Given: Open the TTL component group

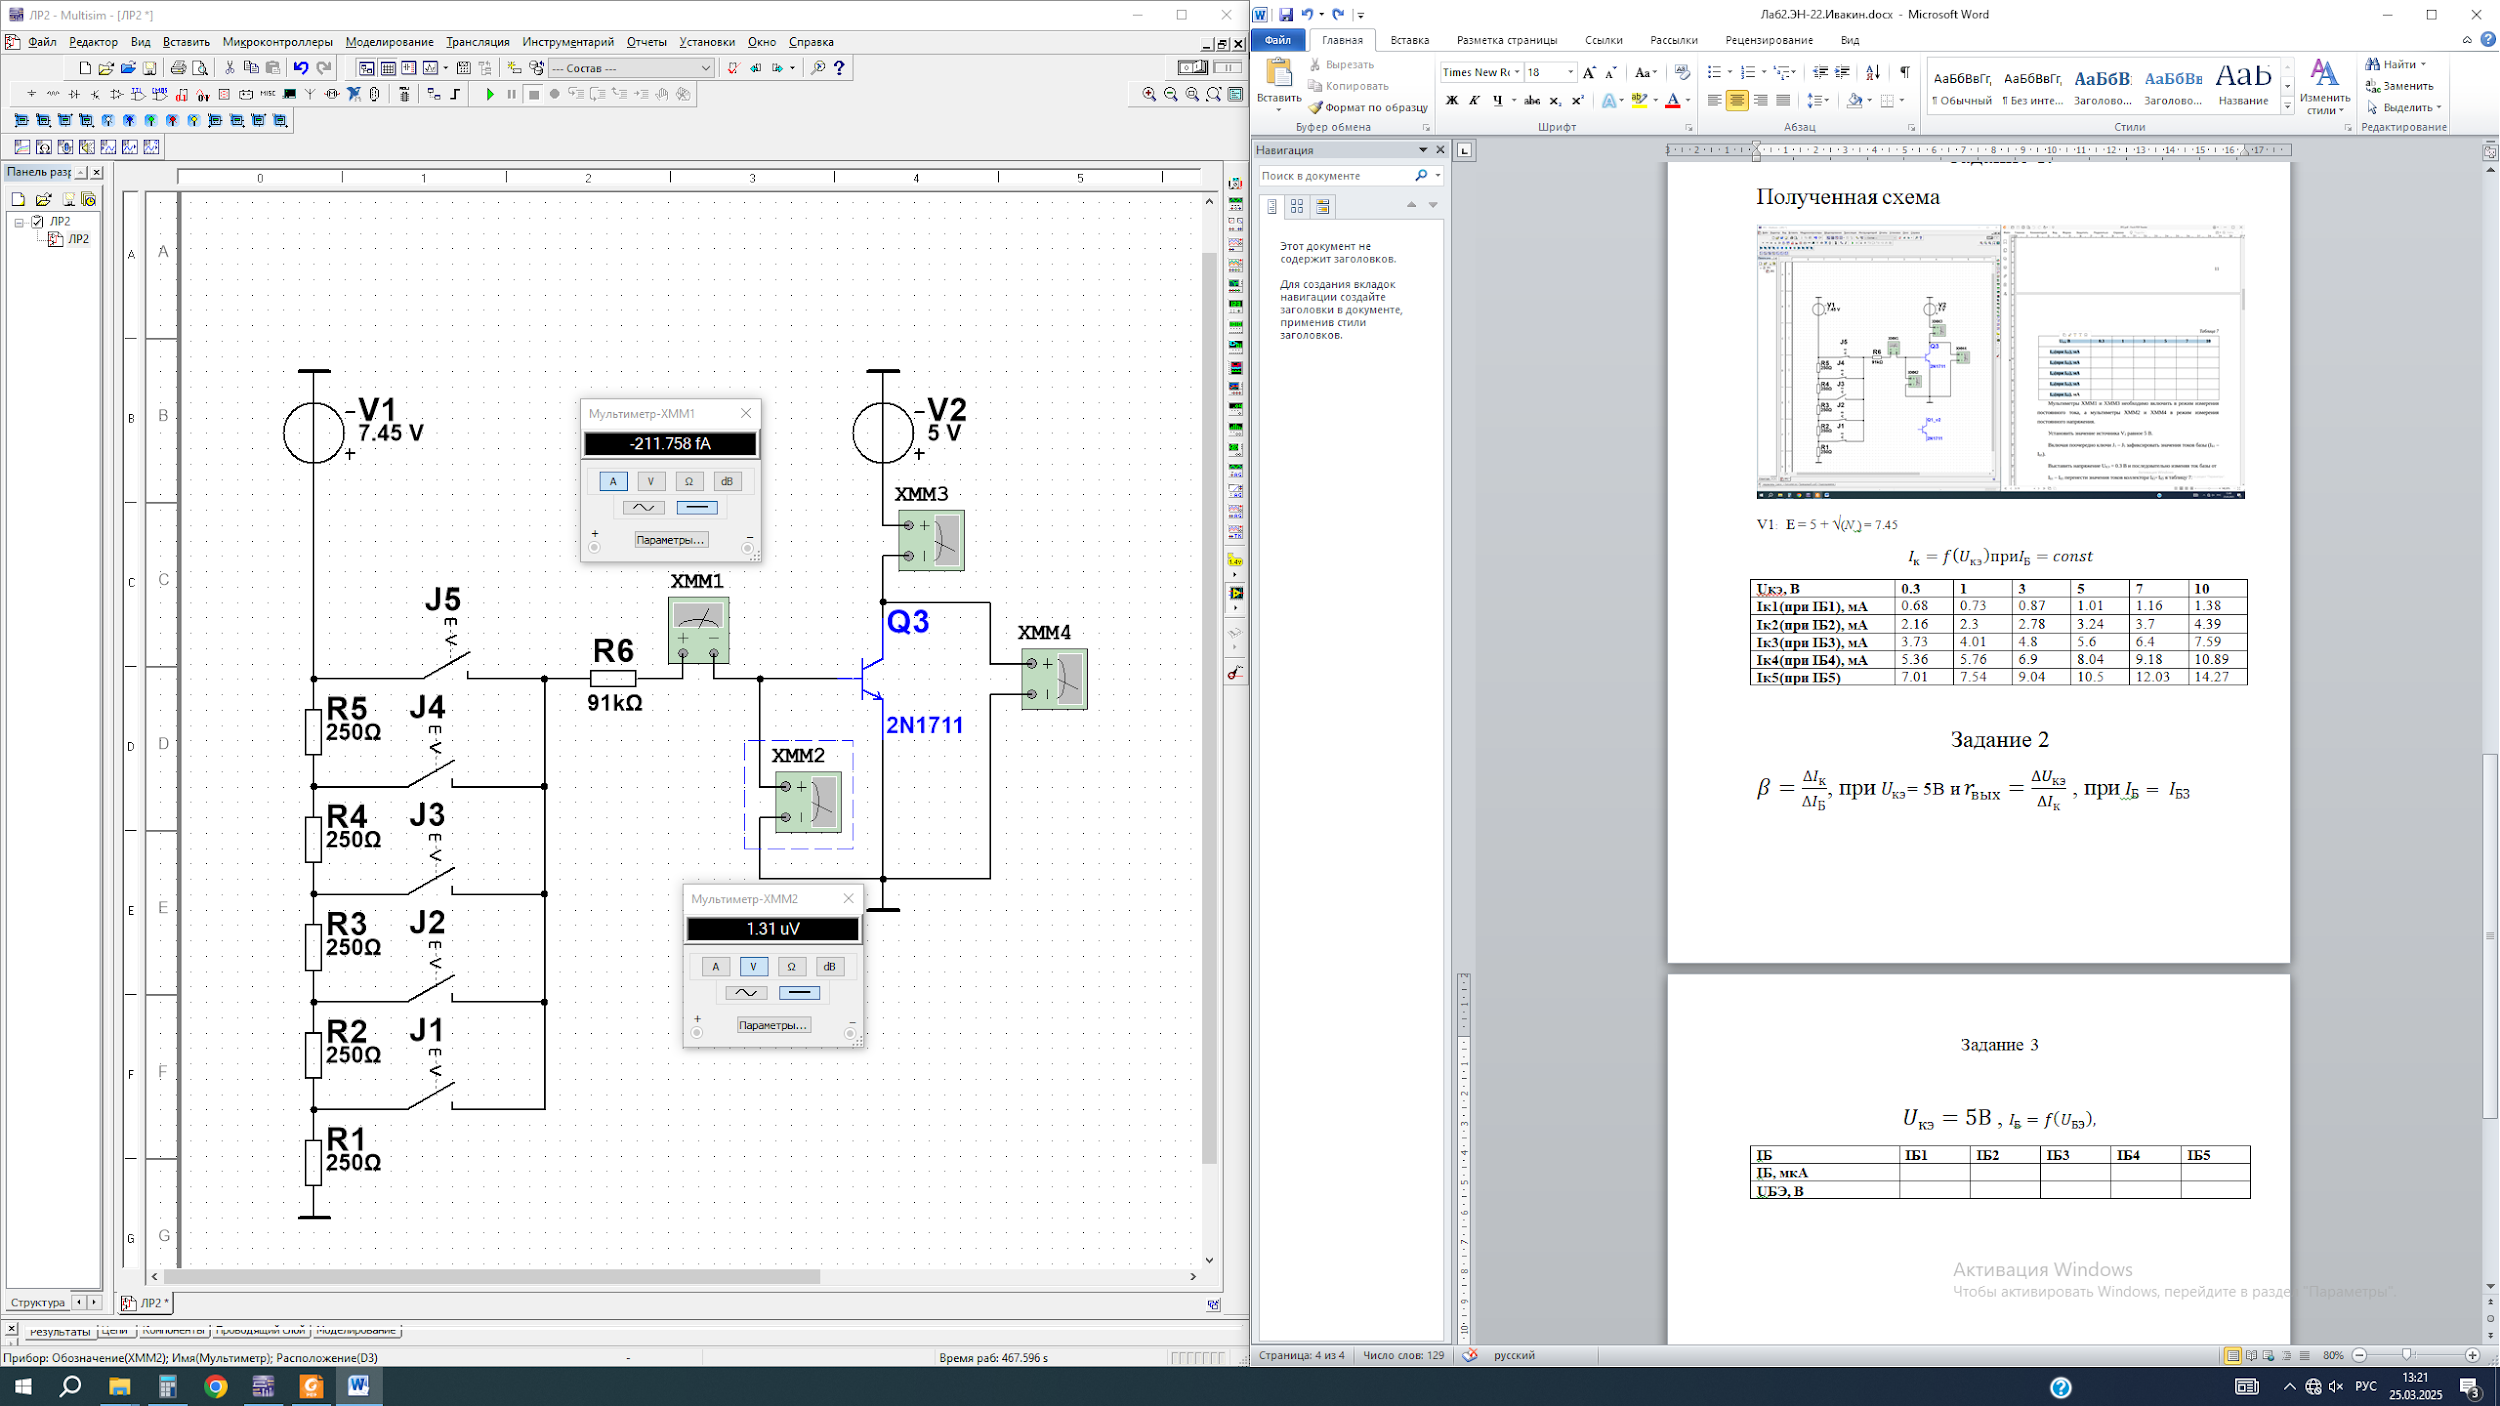Looking at the screenshot, I should [138, 94].
